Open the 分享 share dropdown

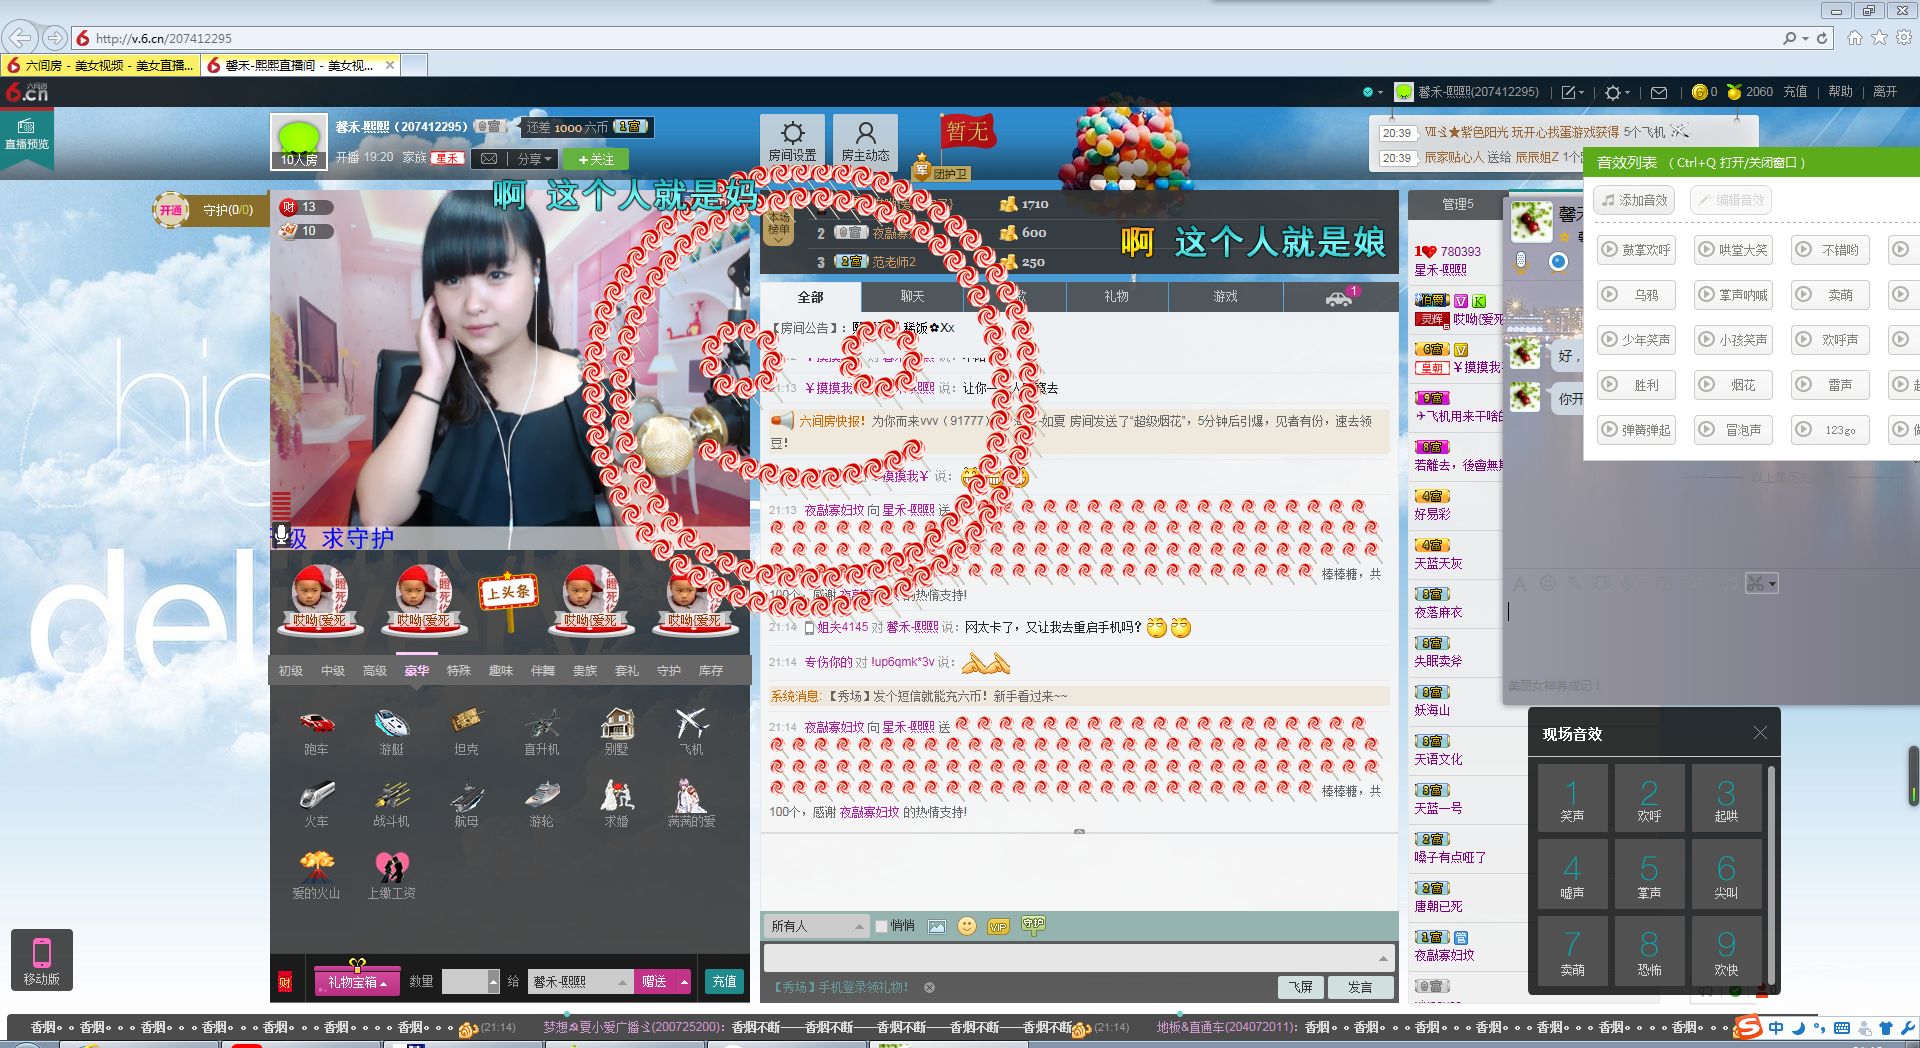(x=534, y=159)
